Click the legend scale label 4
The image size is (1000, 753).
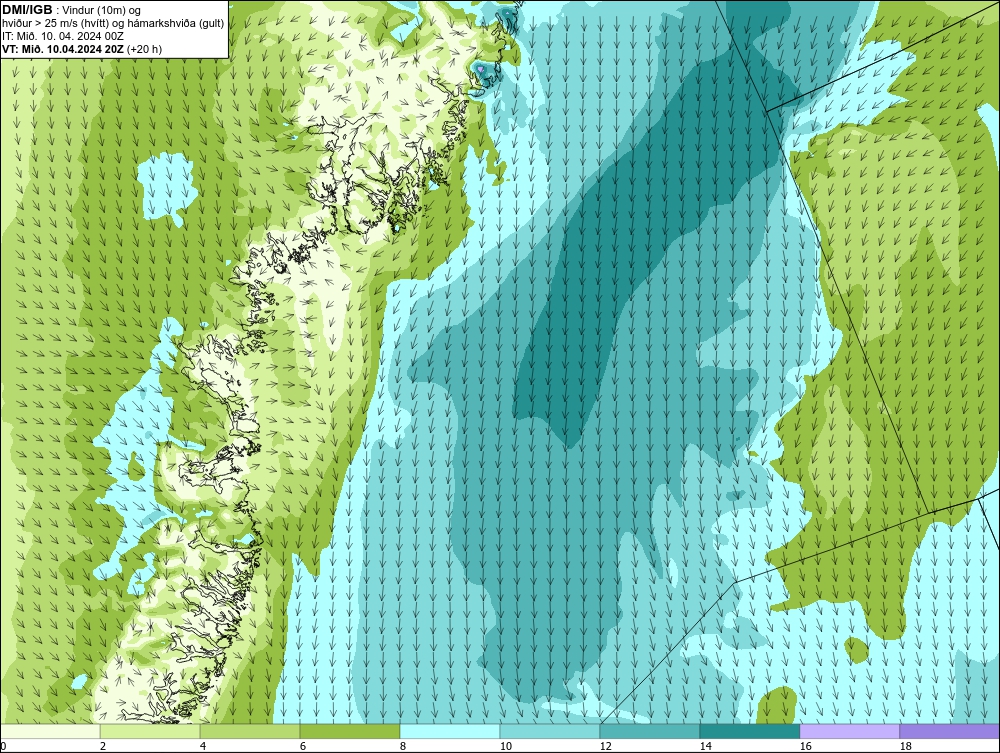click(202, 746)
